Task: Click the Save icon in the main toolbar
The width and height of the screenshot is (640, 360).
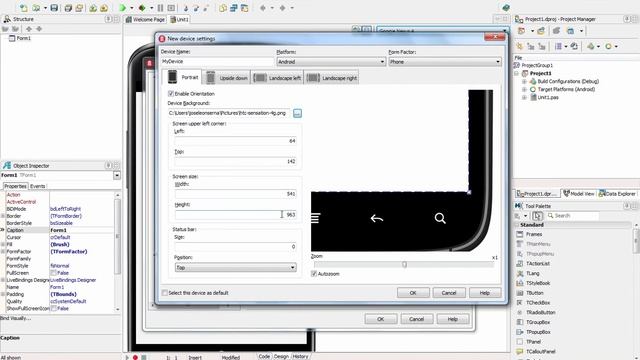Action: click(54, 8)
